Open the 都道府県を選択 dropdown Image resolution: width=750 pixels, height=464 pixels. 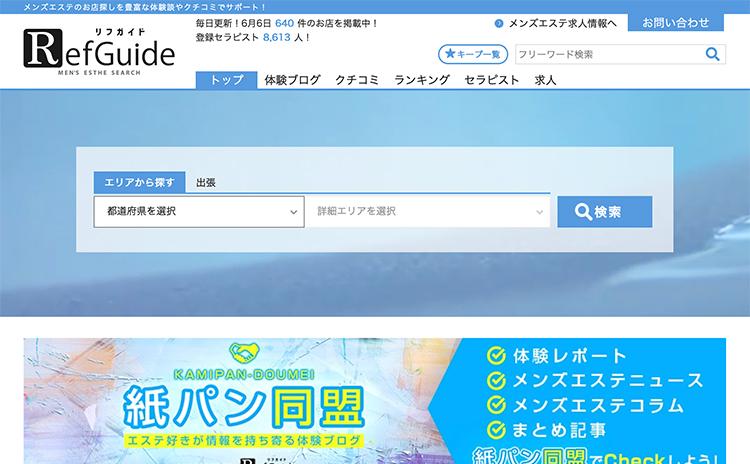pos(199,211)
